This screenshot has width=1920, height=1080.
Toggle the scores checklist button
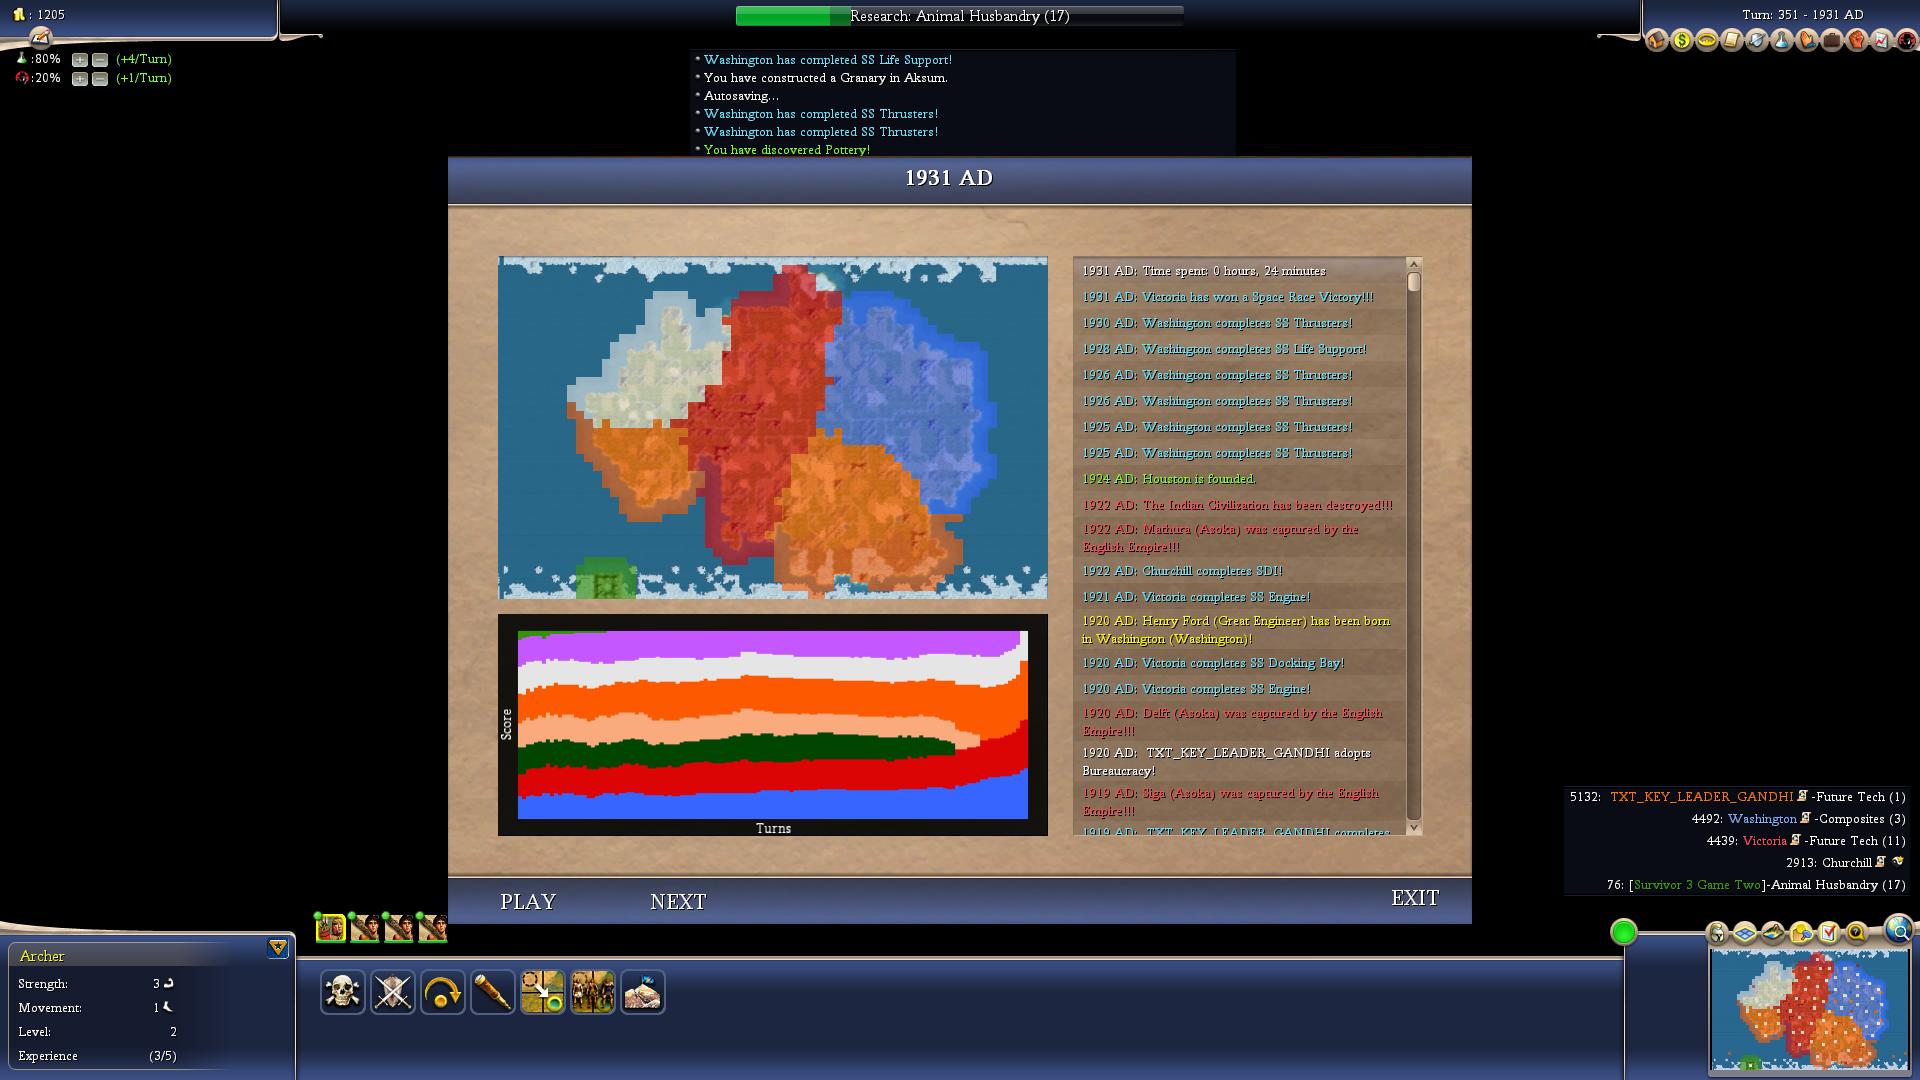point(1829,934)
